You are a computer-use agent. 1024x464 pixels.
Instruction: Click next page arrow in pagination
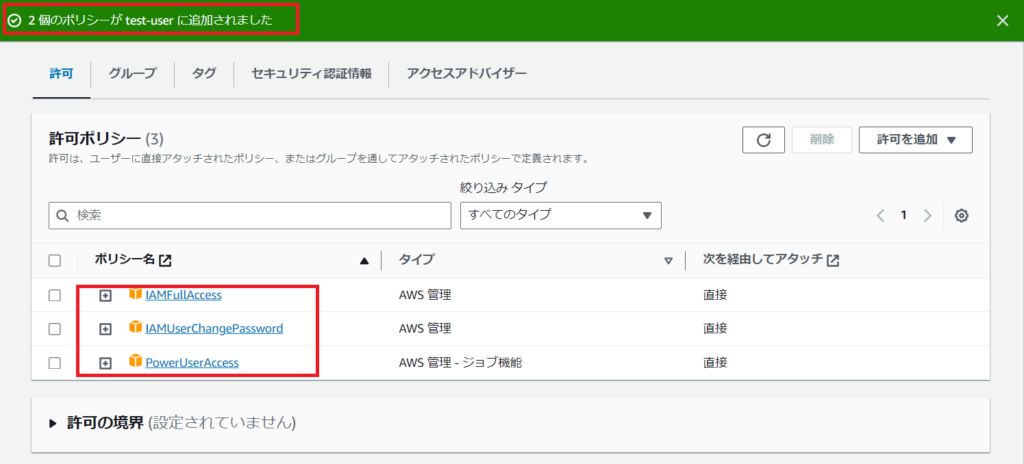pyautogui.click(x=928, y=215)
